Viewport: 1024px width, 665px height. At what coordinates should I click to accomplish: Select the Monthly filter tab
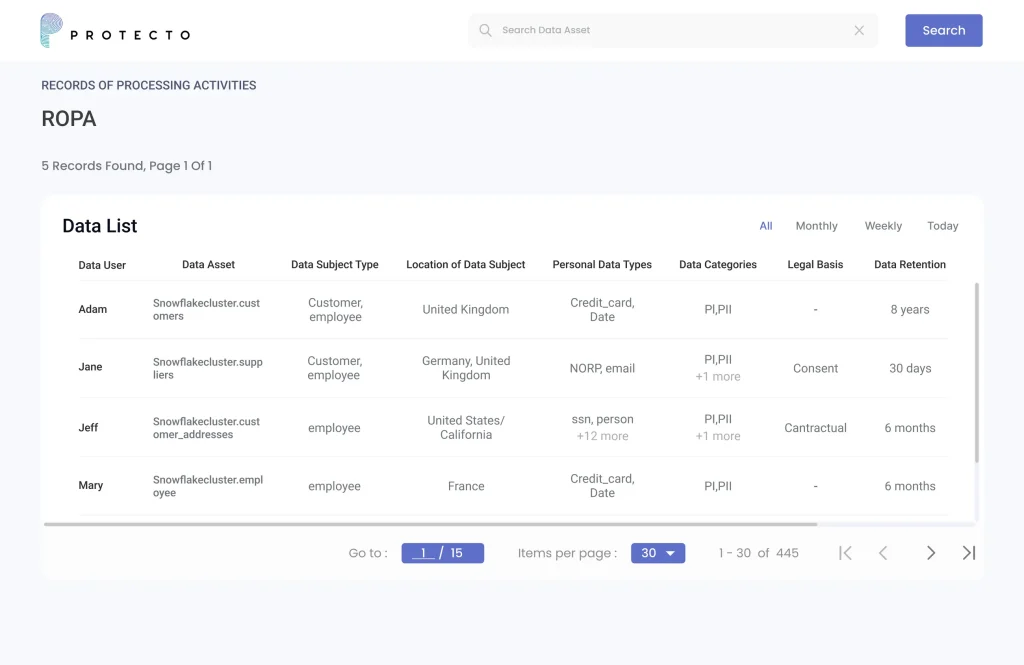coord(816,226)
